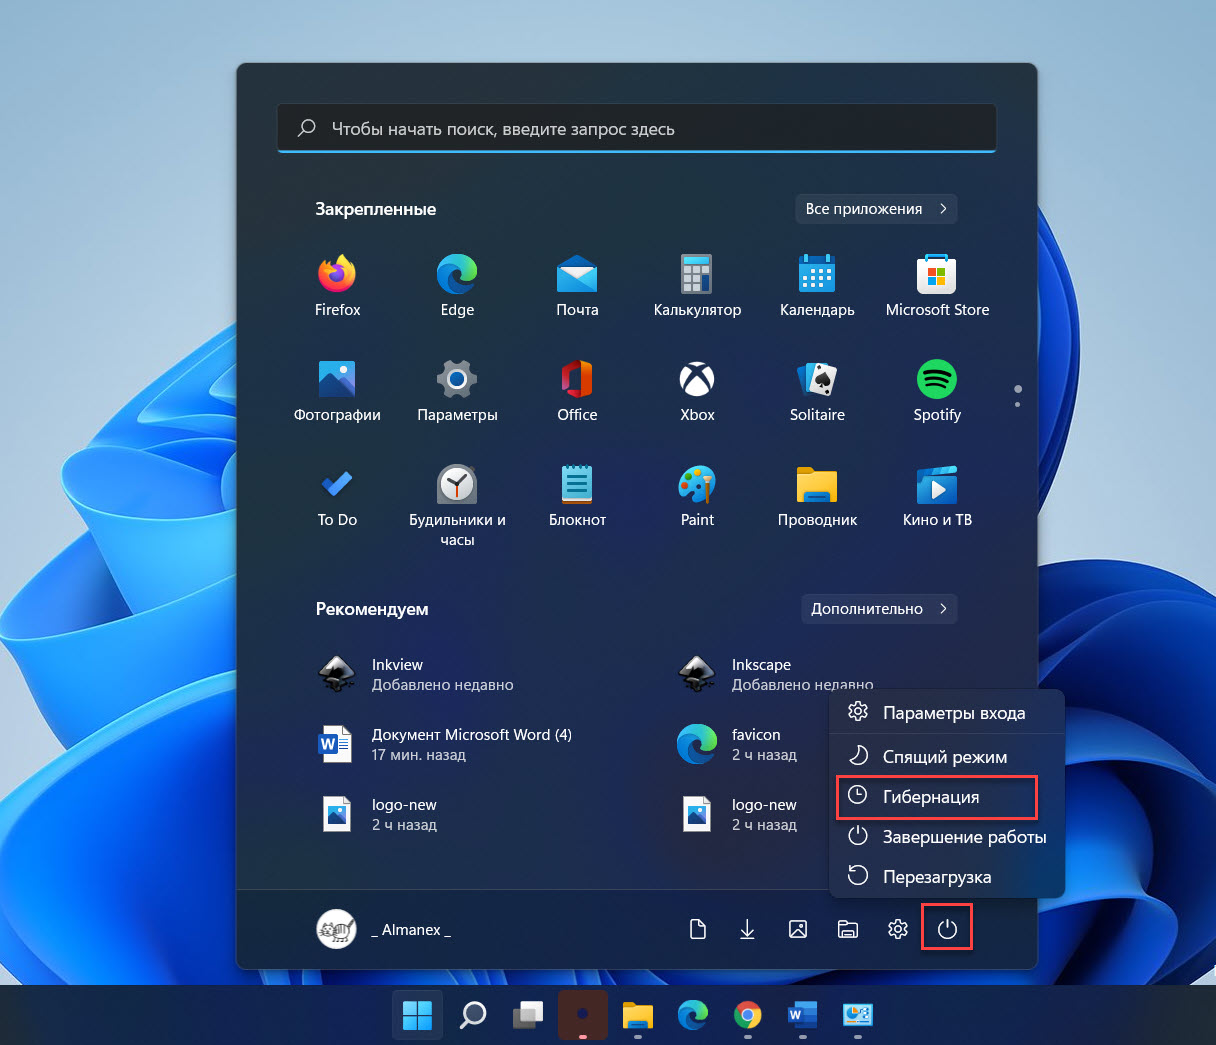Image resolution: width=1216 pixels, height=1045 pixels.
Task: Click the Windows Start button on taskbar
Action: pyautogui.click(x=417, y=1015)
